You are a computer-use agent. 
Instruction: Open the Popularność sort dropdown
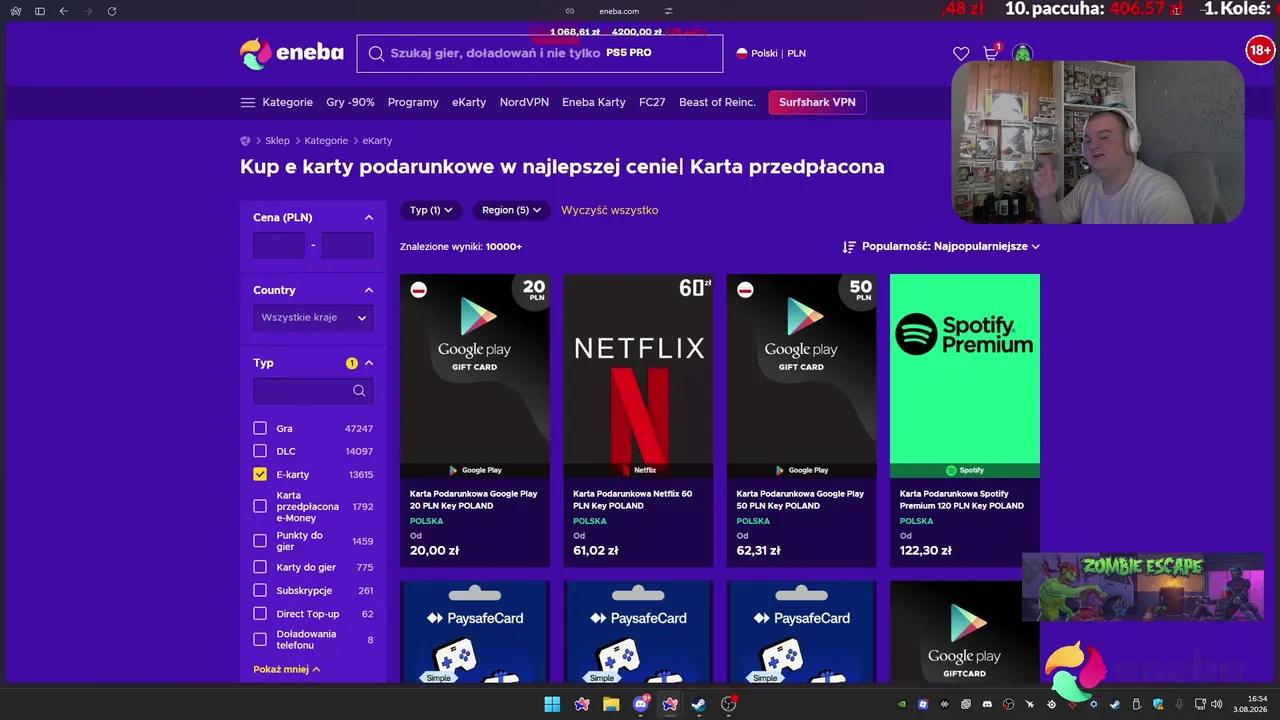click(951, 246)
